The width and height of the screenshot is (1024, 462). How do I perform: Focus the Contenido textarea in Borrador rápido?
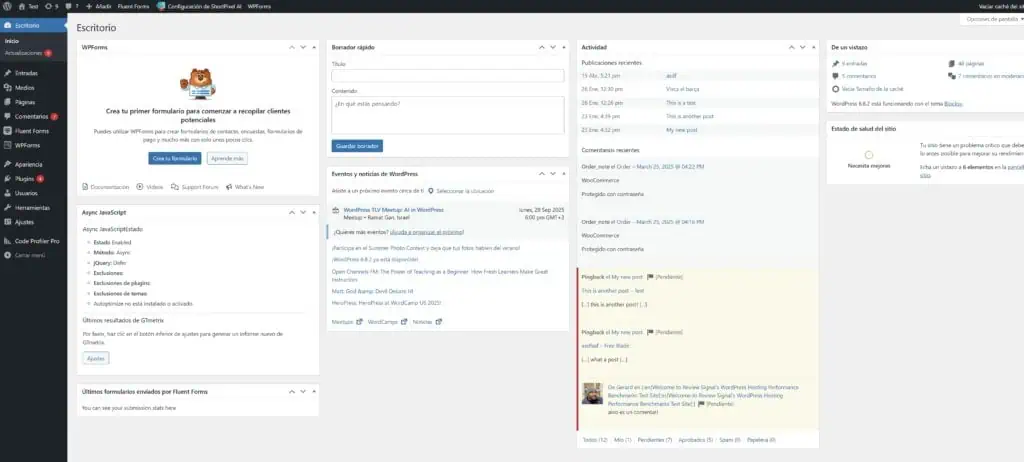pyautogui.click(x=447, y=116)
